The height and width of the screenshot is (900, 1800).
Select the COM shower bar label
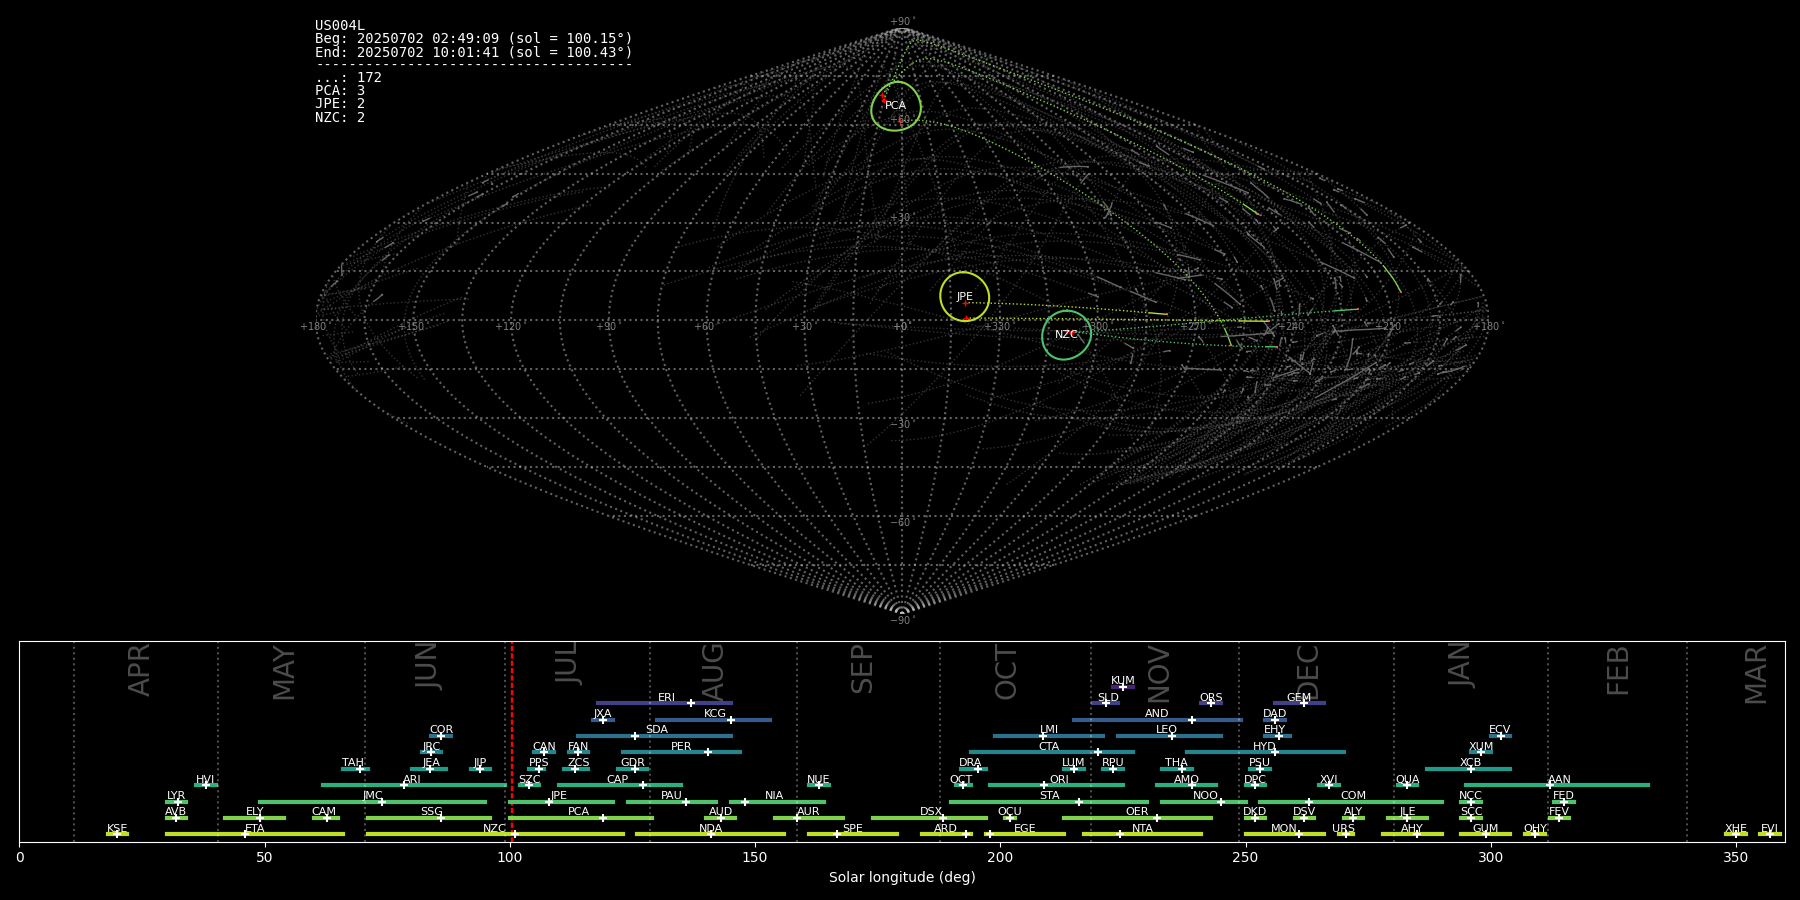point(1354,796)
